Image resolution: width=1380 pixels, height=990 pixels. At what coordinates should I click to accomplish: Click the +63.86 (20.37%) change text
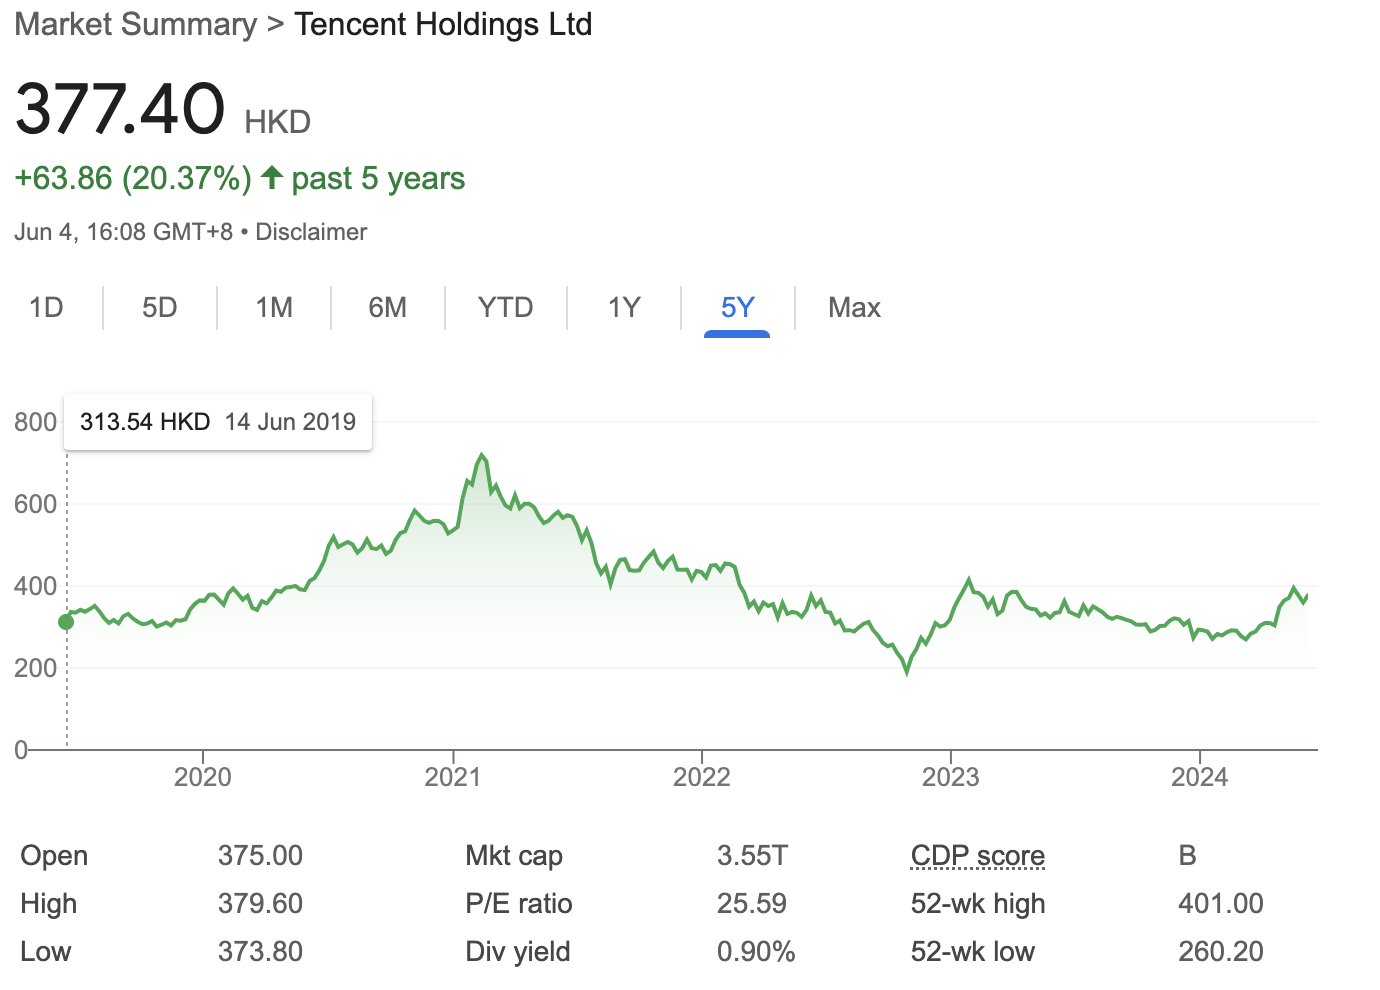(133, 178)
